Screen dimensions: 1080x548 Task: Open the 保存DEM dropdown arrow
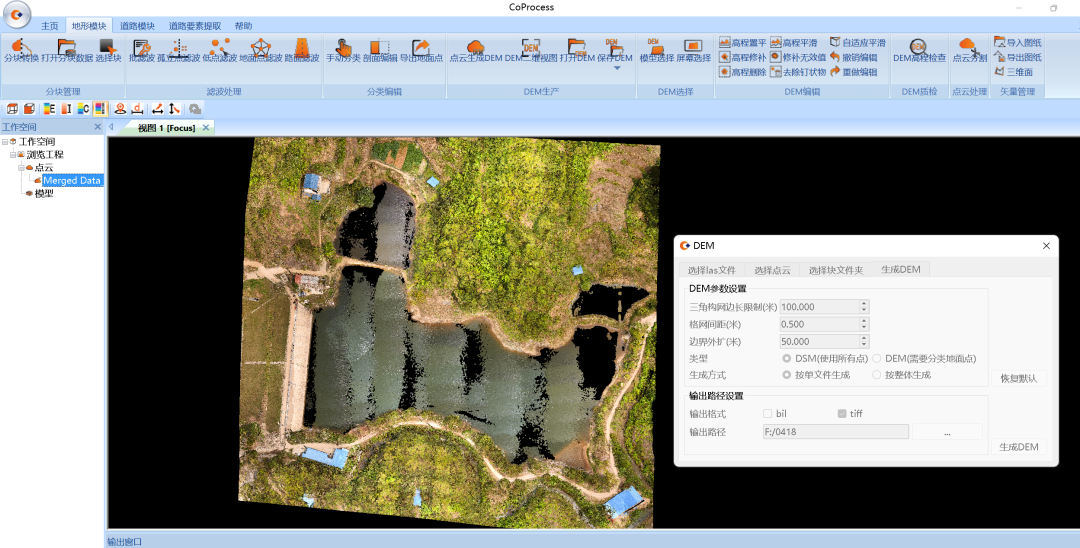tap(617, 68)
